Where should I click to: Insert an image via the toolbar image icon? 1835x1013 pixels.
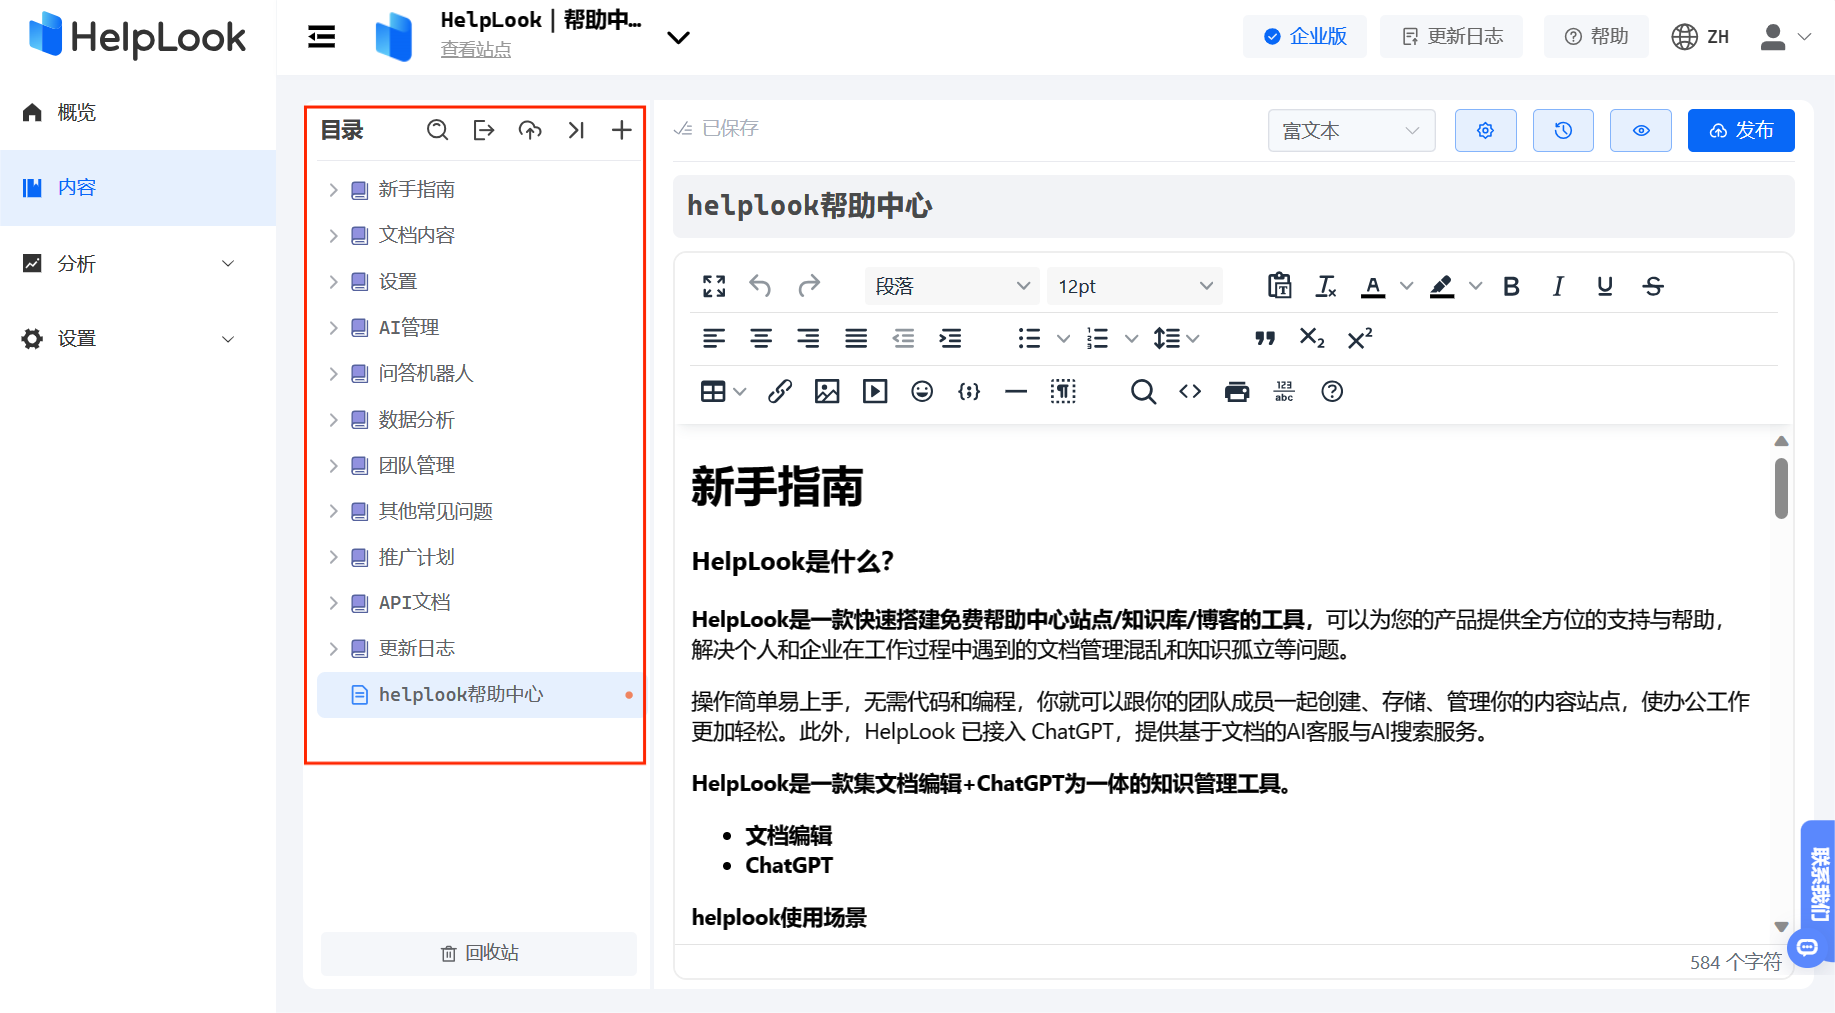827,391
